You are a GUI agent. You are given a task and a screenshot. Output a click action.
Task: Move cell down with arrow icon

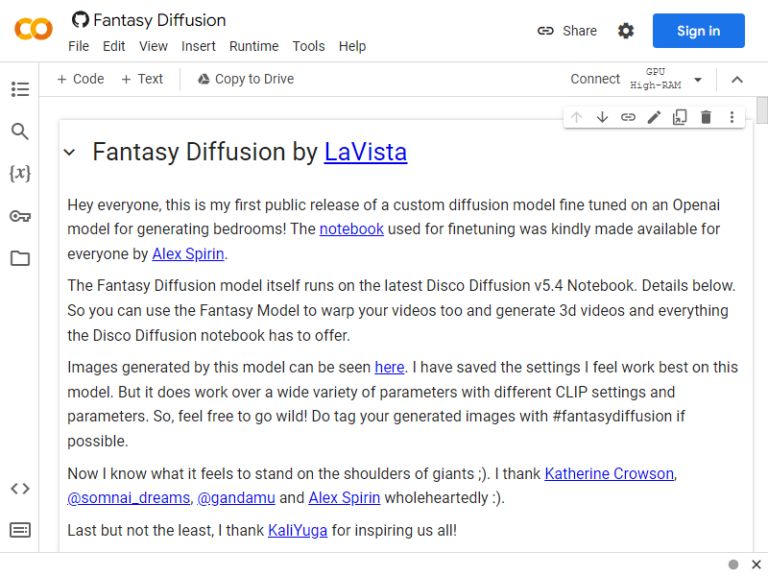click(x=602, y=117)
